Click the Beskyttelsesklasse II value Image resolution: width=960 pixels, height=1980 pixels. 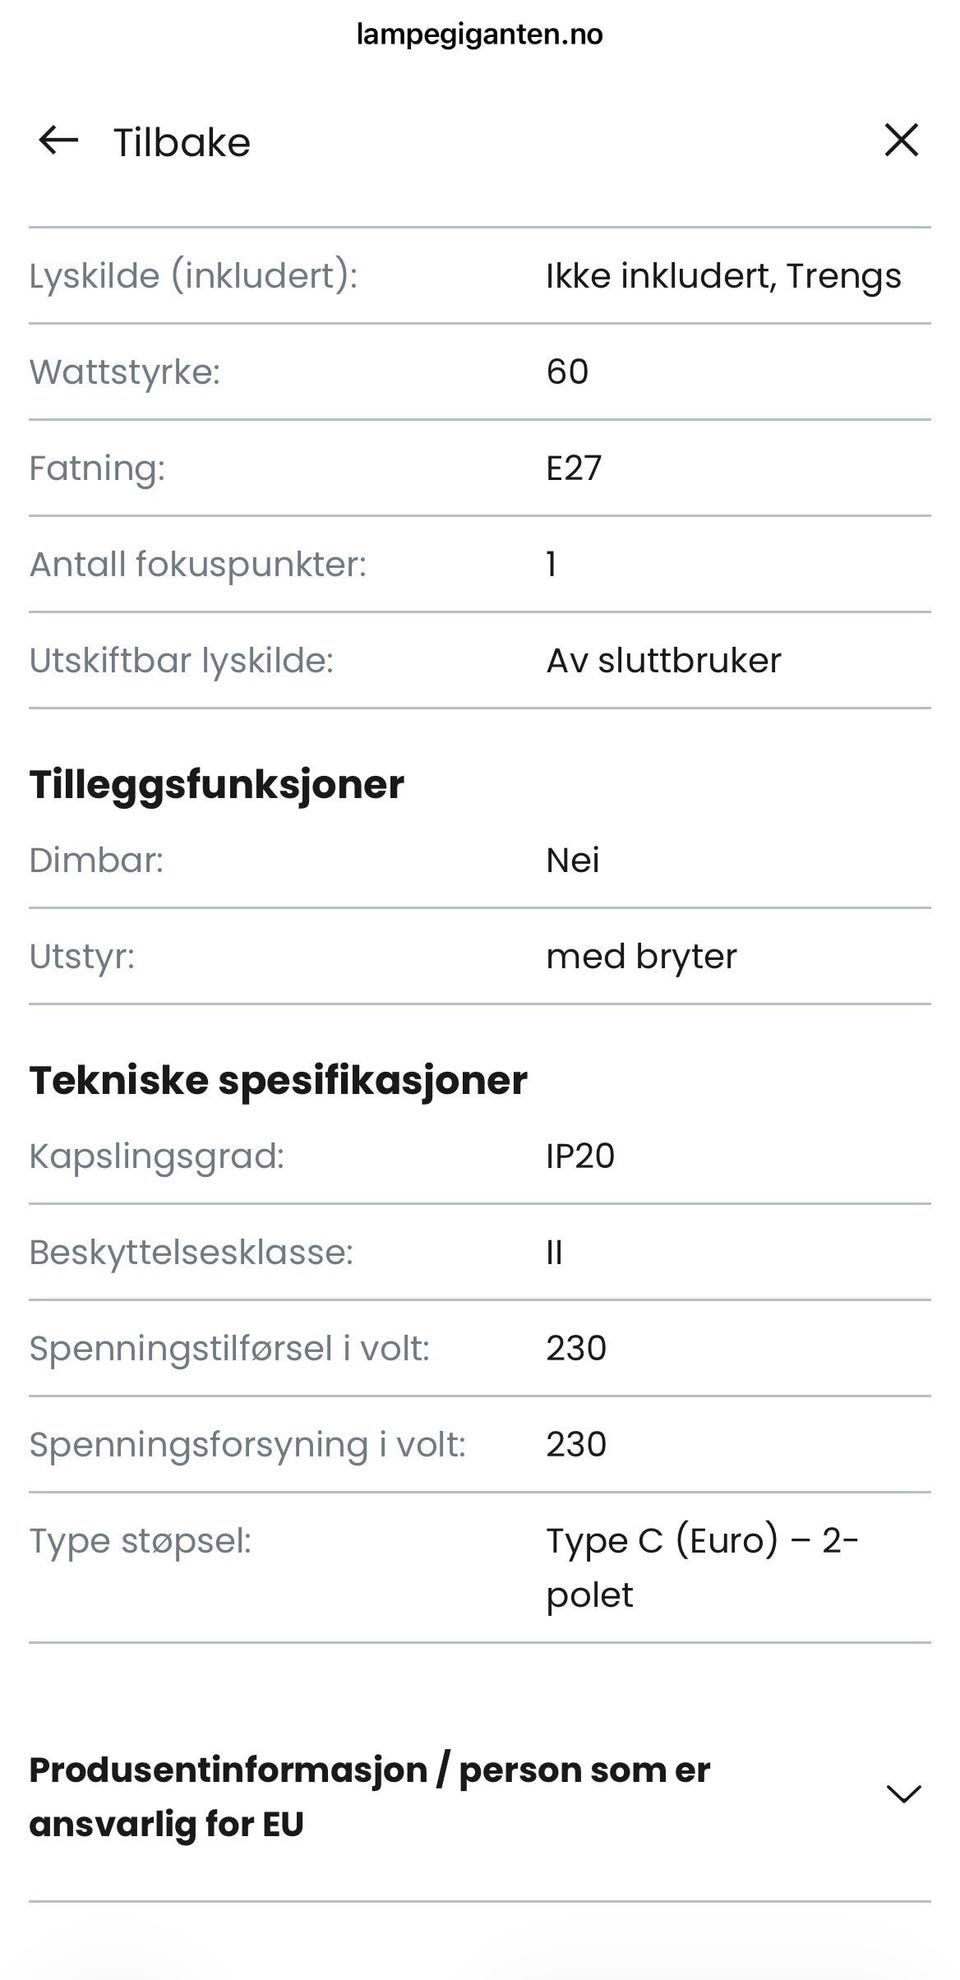tap(554, 1252)
